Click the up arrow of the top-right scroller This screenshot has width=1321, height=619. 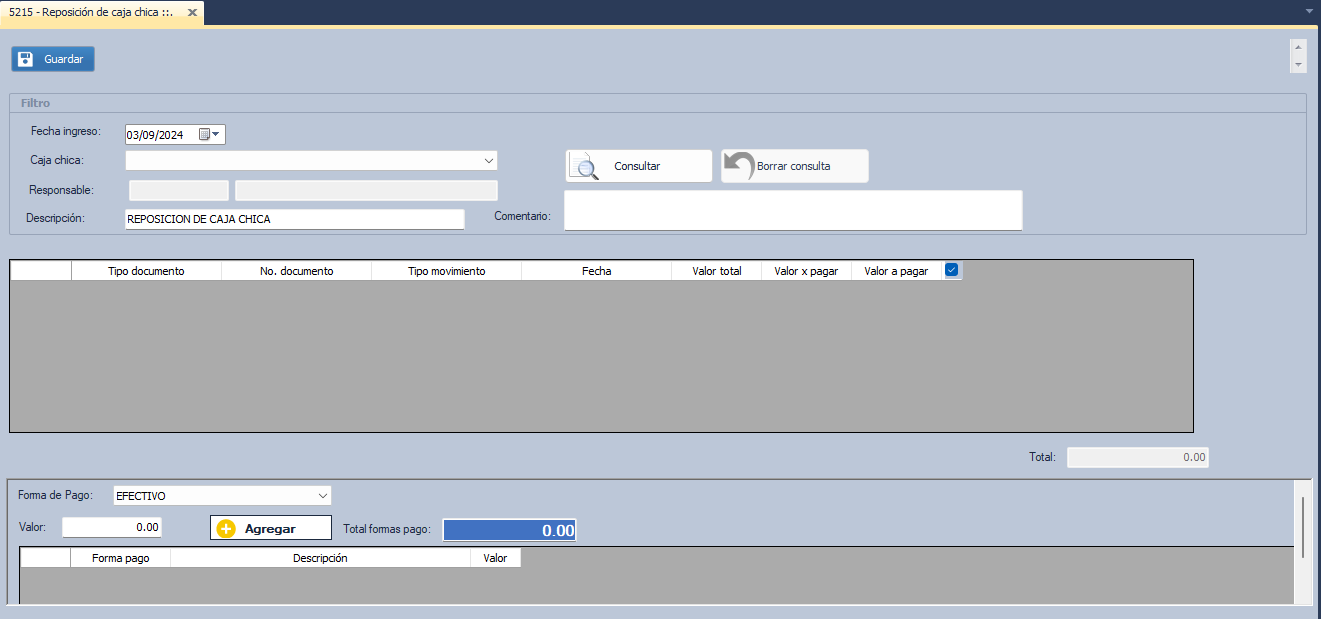(1298, 47)
